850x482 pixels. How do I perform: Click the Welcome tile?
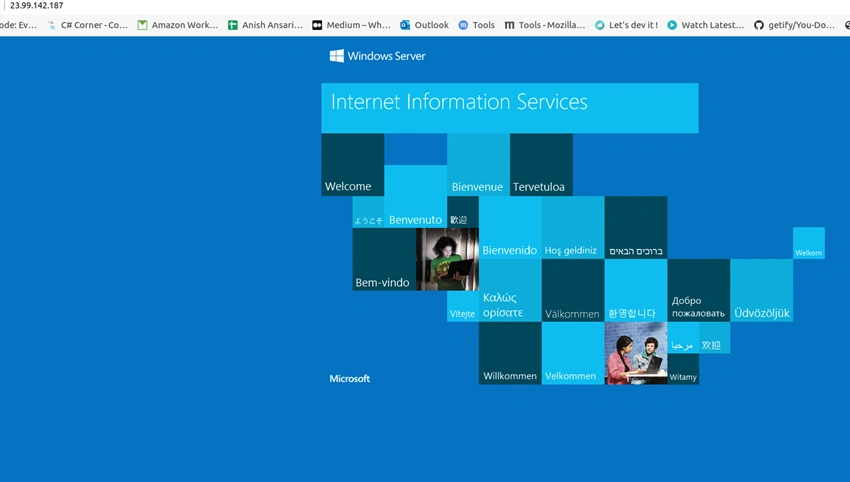point(352,165)
